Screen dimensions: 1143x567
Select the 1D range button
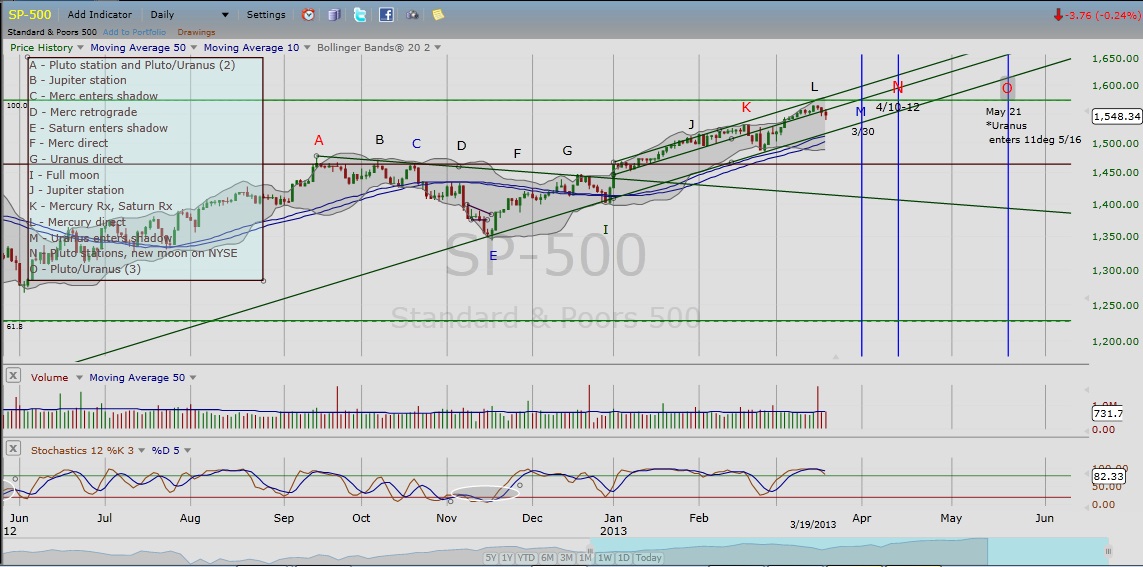click(x=623, y=558)
